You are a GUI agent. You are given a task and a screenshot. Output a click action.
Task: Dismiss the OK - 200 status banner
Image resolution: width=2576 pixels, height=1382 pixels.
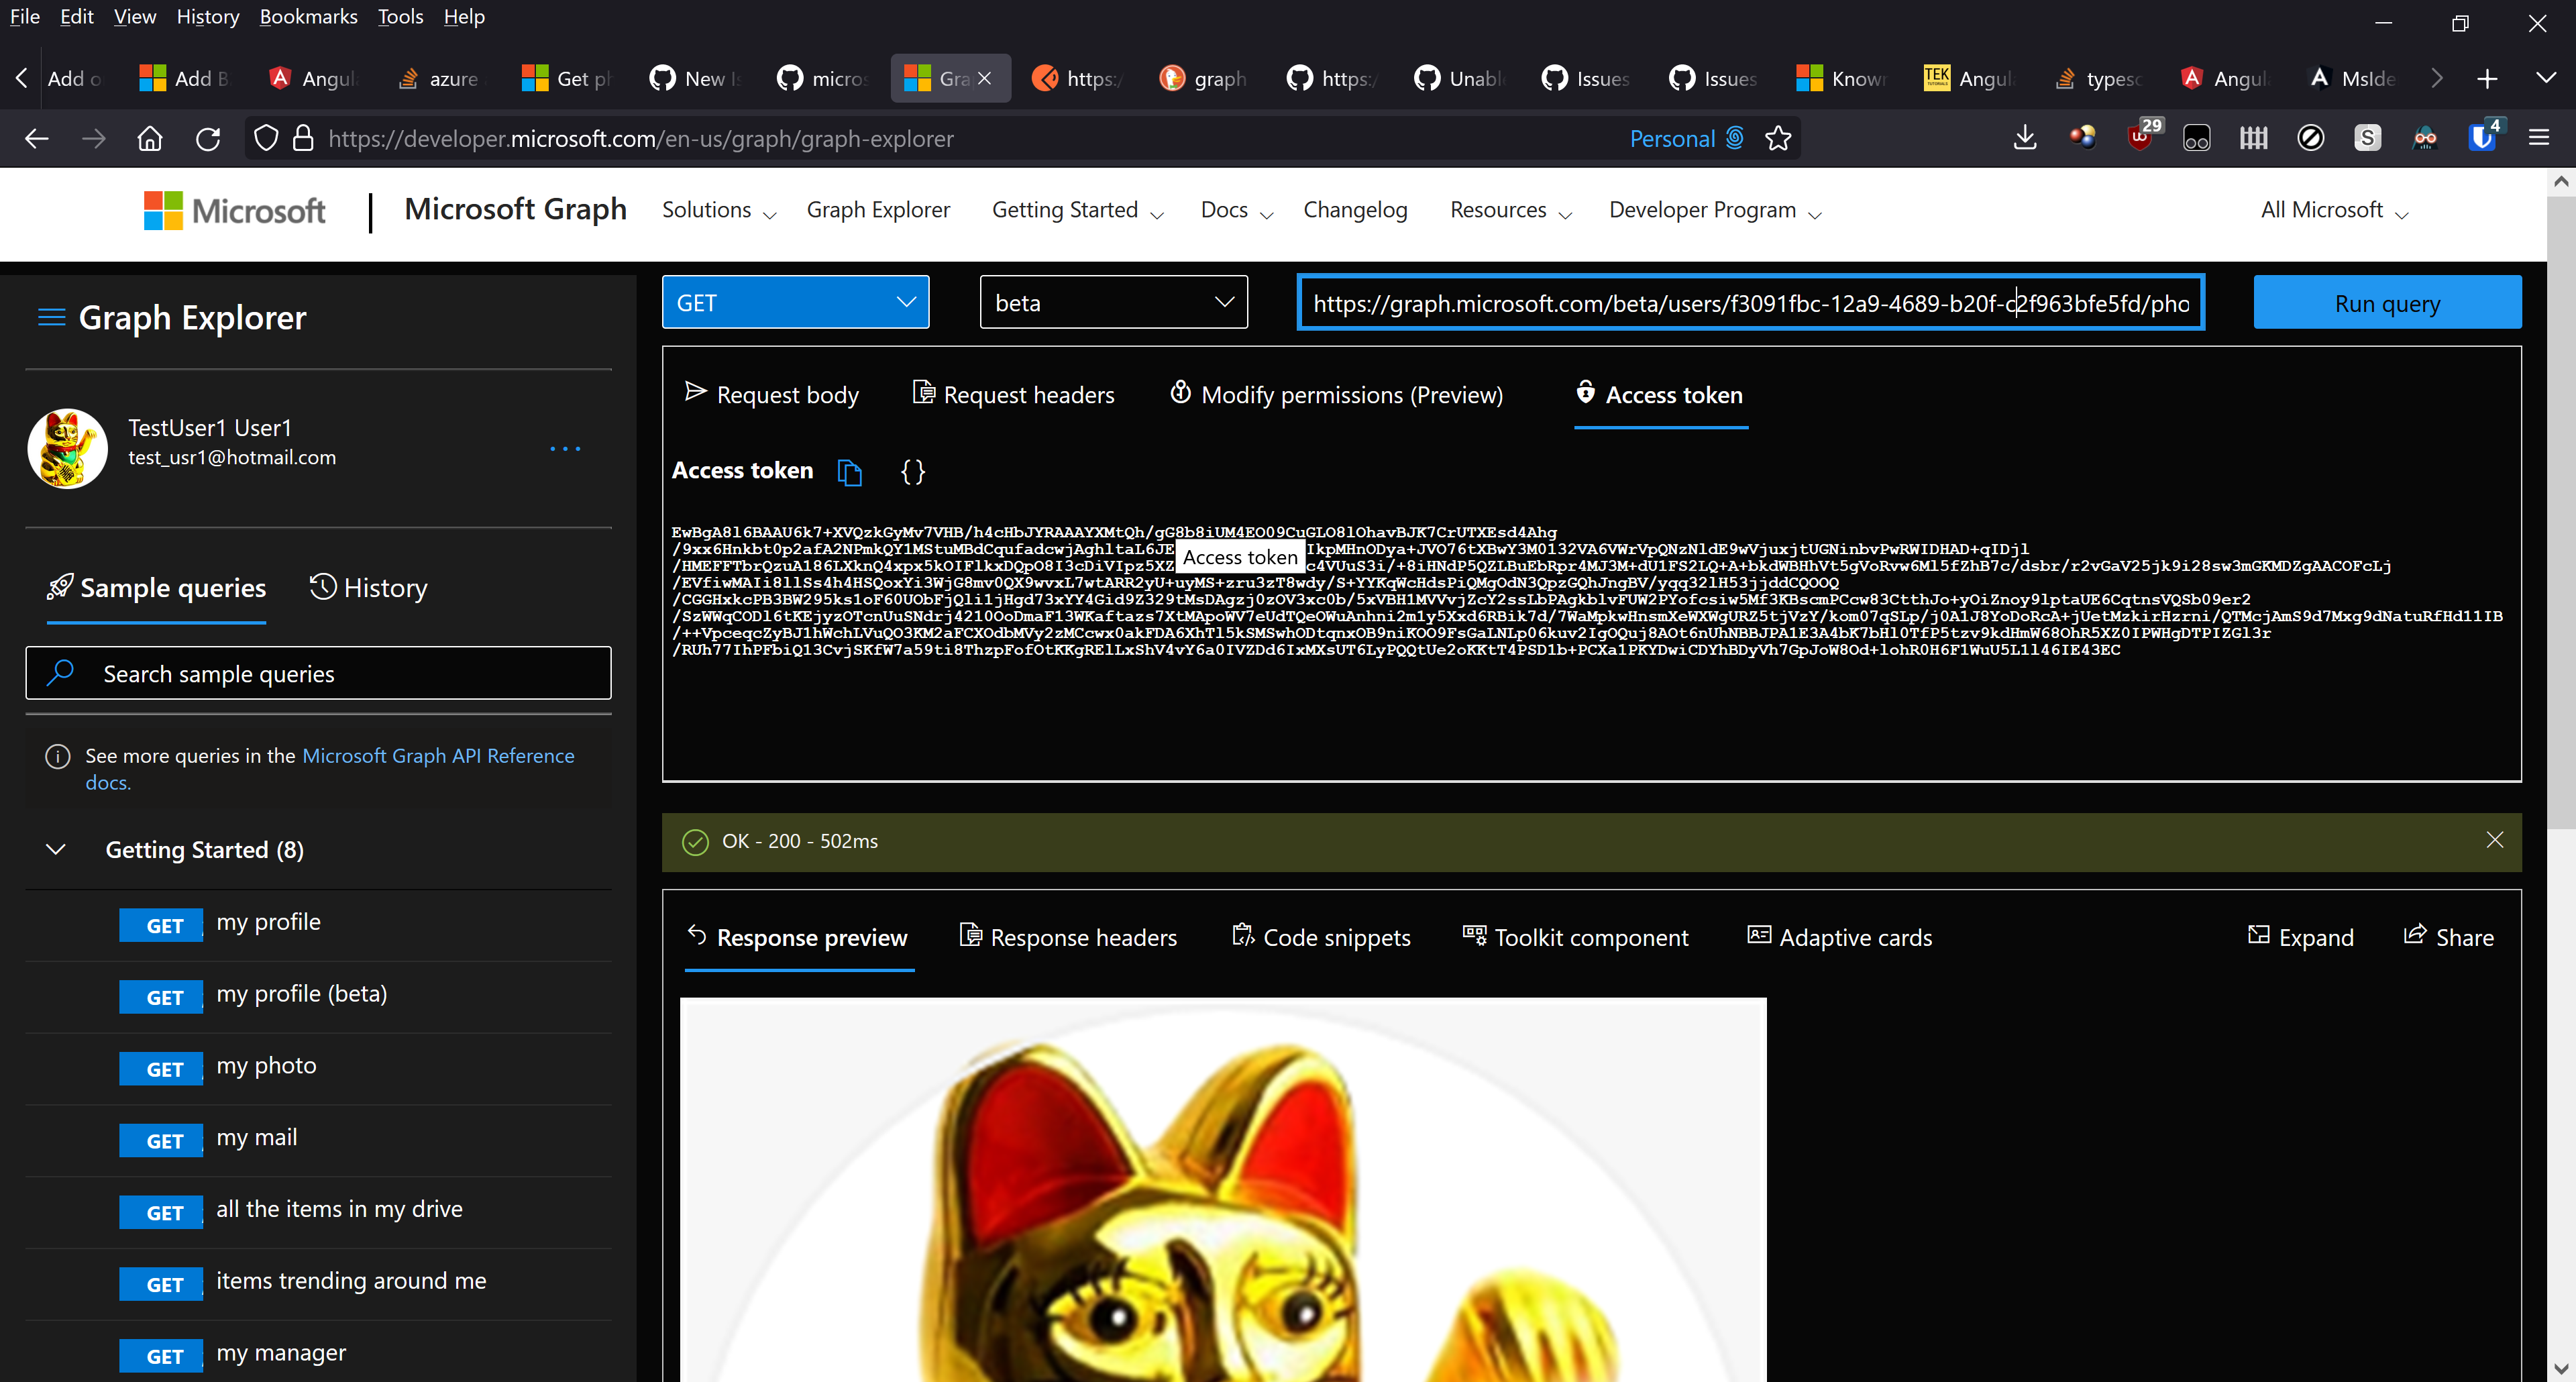pyautogui.click(x=2495, y=840)
